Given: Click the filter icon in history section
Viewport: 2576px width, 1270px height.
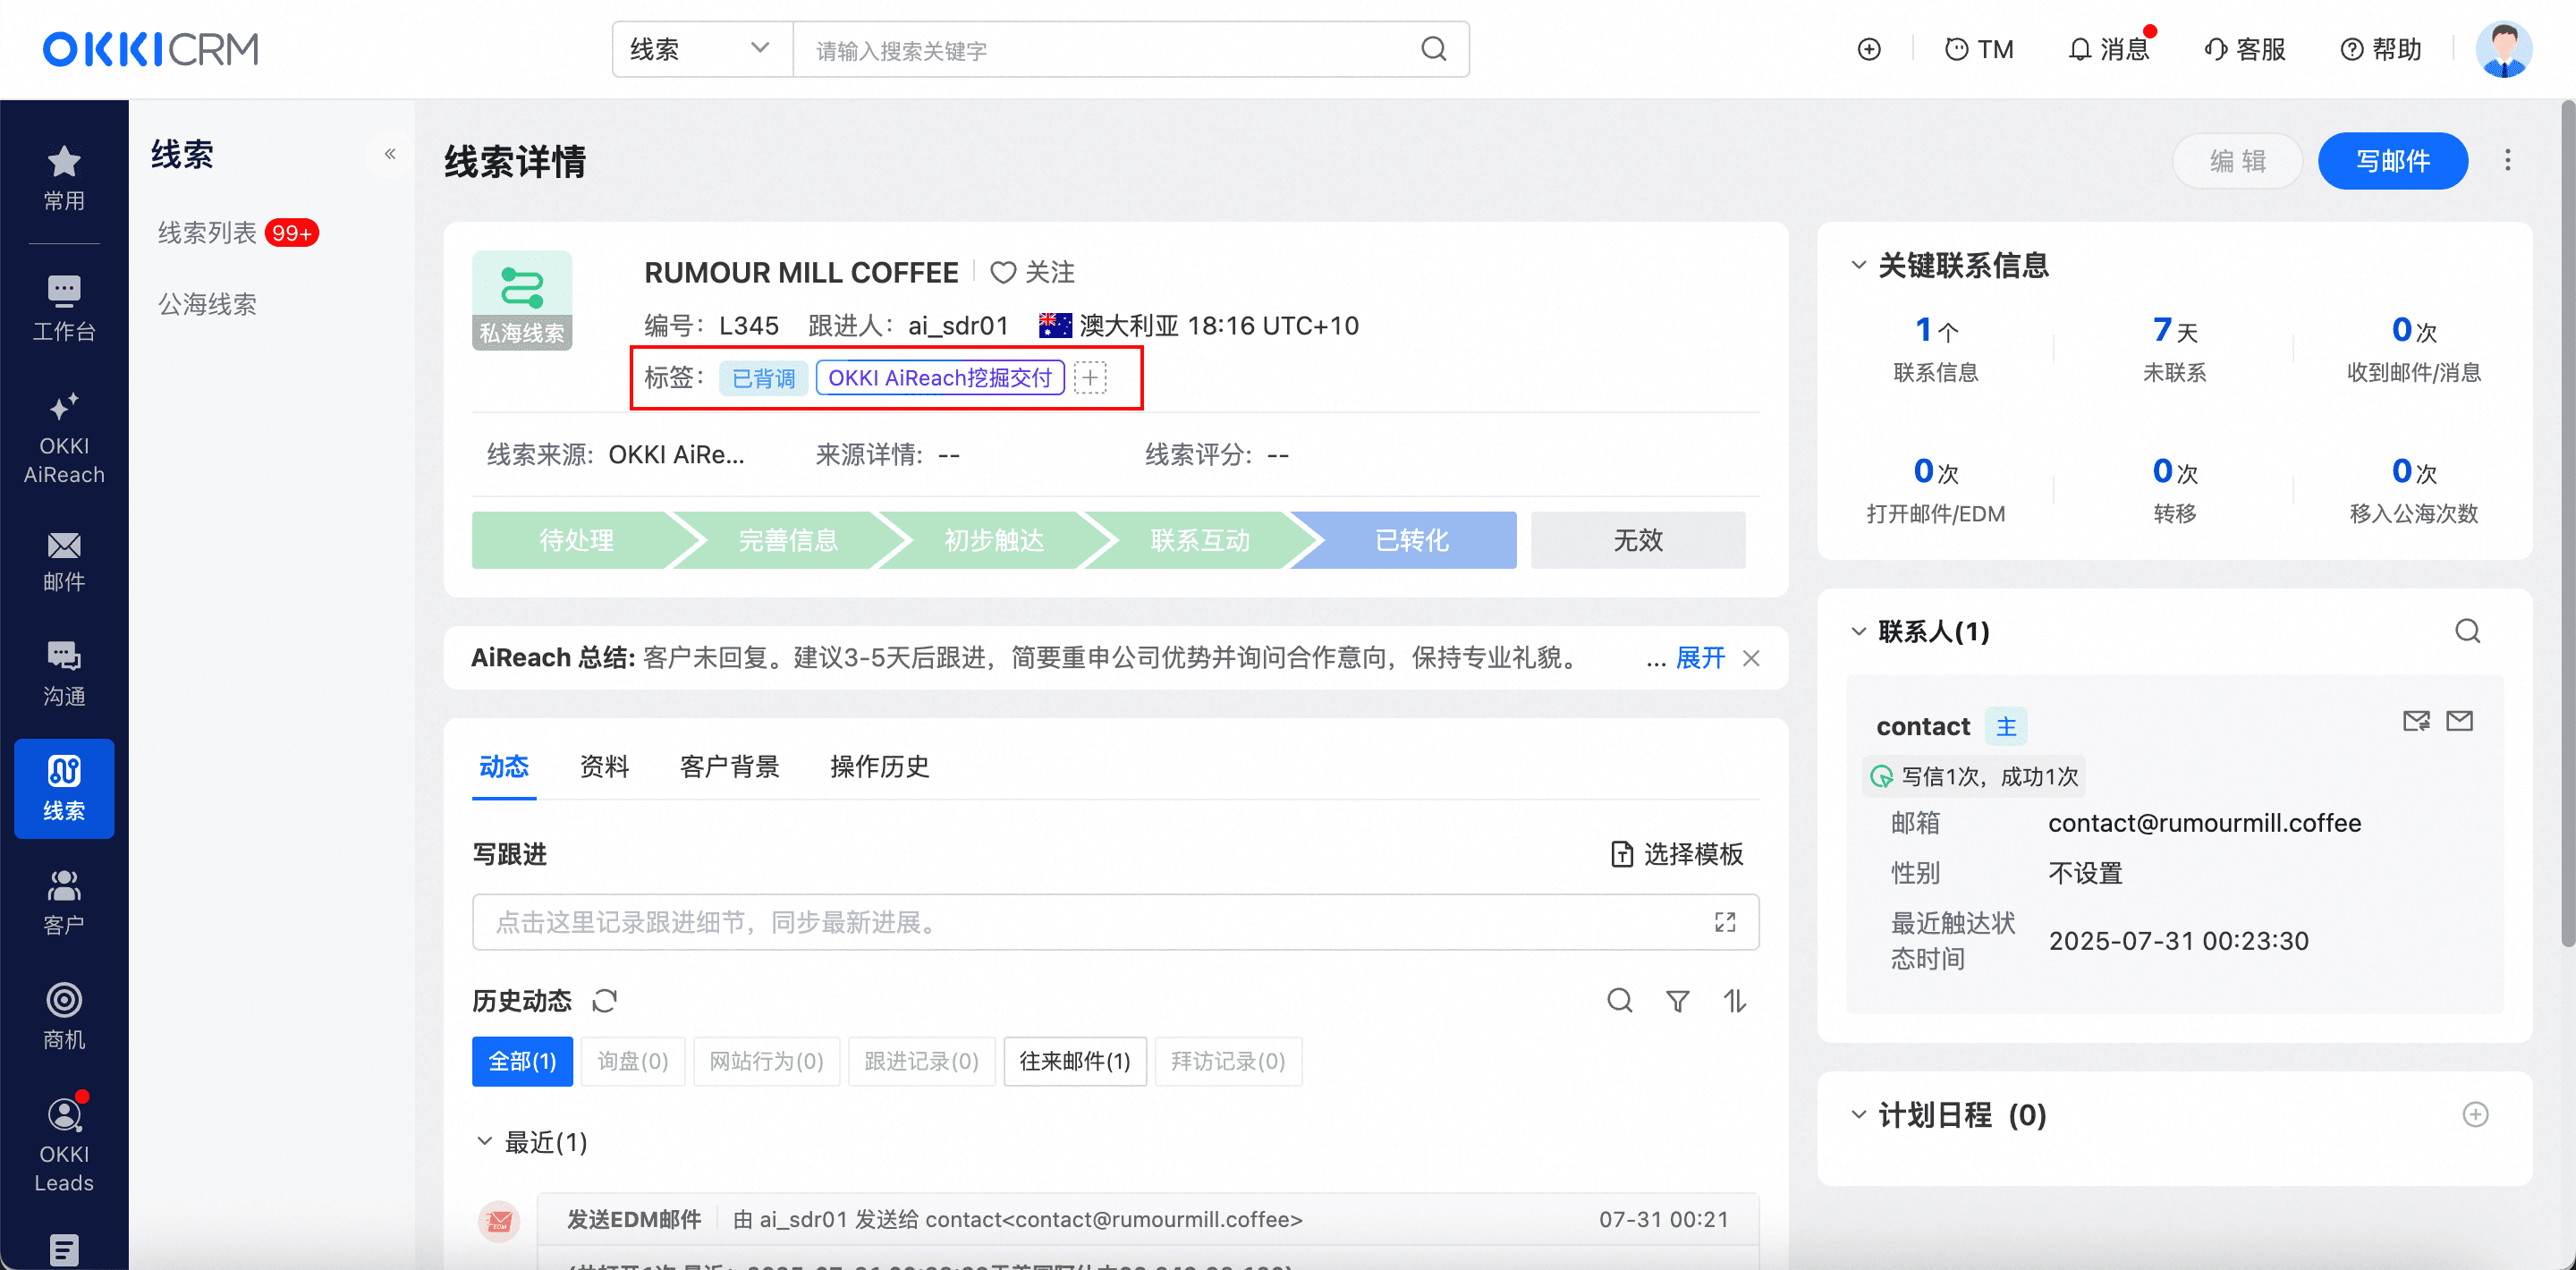Looking at the screenshot, I should click(1677, 1001).
